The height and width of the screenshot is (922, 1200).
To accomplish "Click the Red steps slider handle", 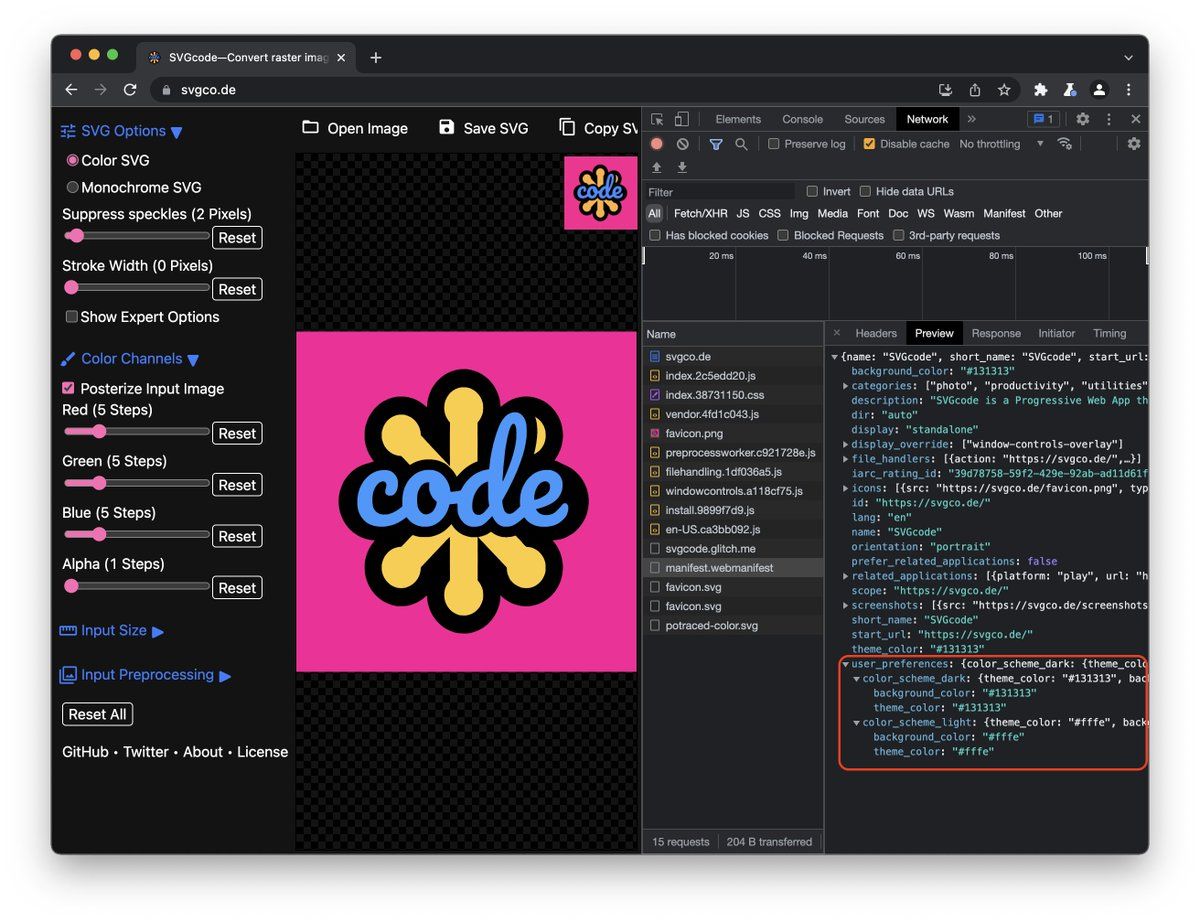I will pyautogui.click(x=98, y=431).
